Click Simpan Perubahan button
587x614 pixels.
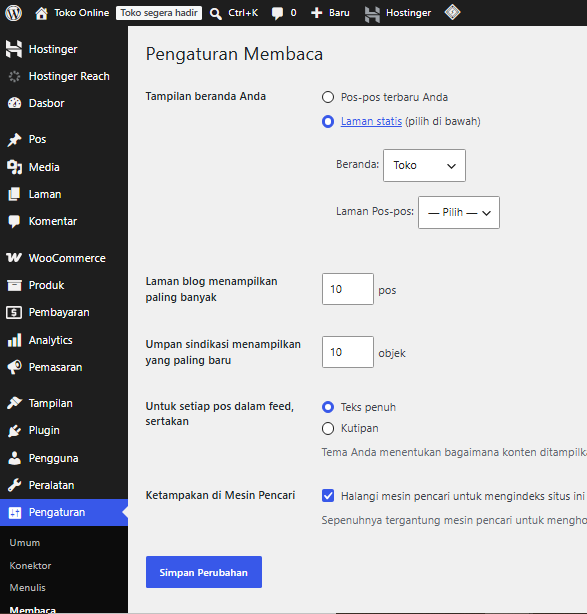tap(204, 572)
